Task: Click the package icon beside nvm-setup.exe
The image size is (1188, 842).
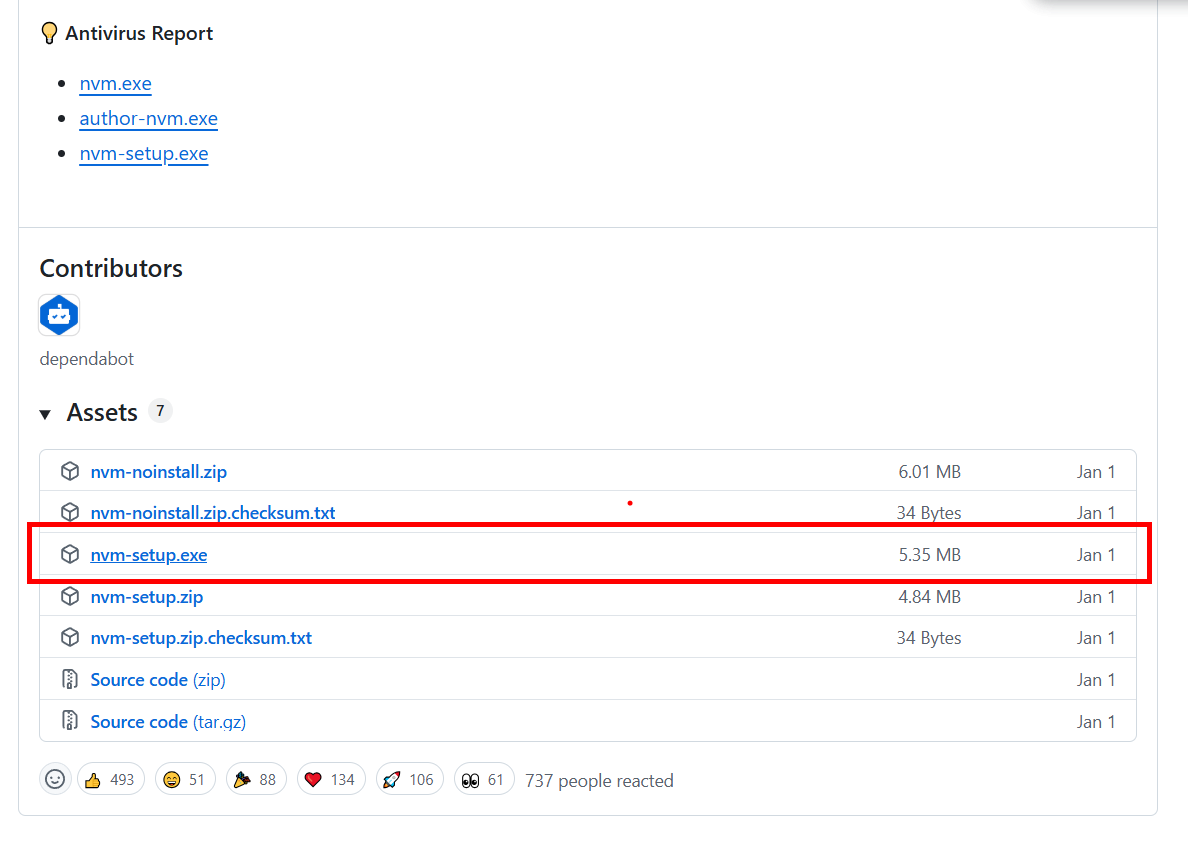Action: click(69, 554)
